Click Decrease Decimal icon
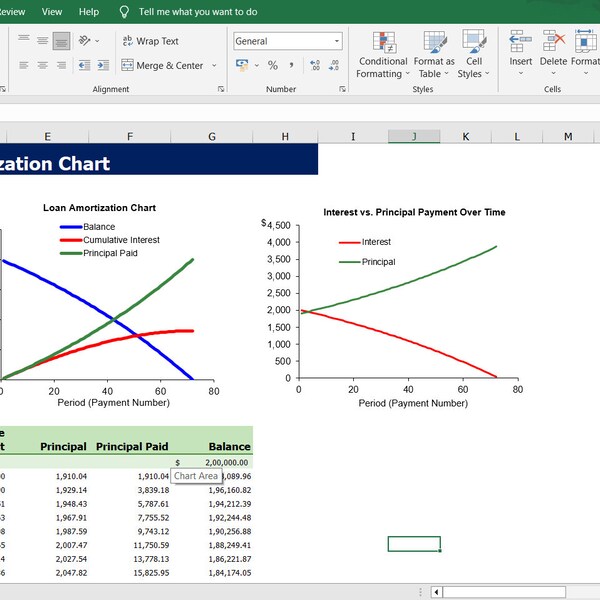The image size is (600, 600). (334, 65)
